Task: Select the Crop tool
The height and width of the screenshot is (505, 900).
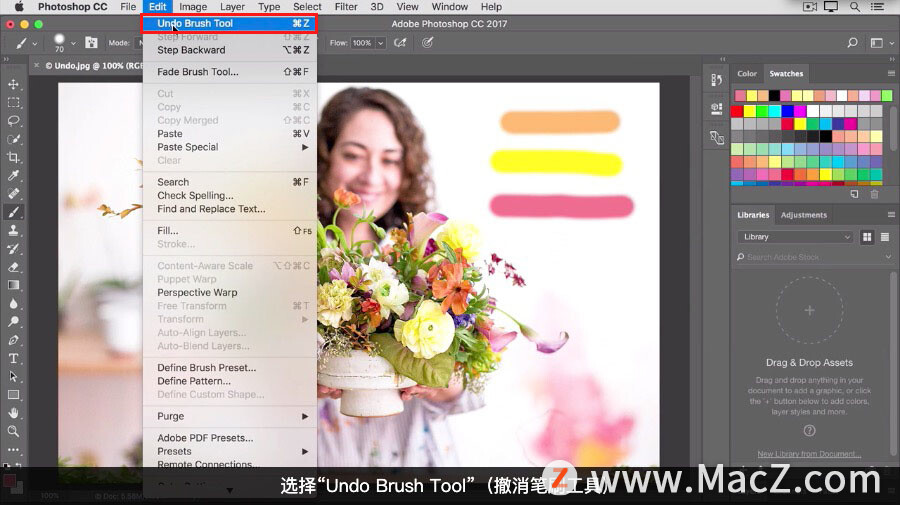Action: pyautogui.click(x=13, y=157)
